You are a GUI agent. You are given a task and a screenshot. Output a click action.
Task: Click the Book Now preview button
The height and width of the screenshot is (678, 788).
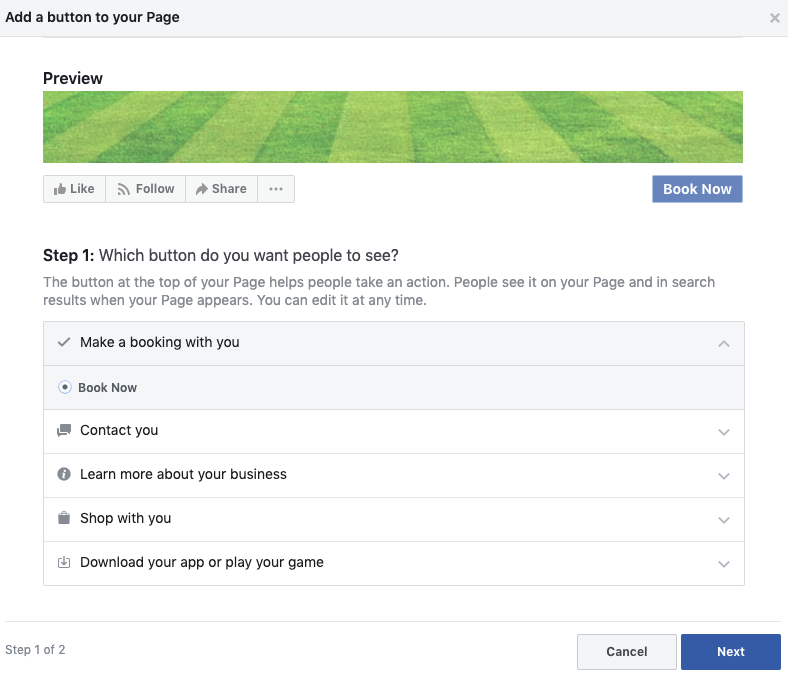[697, 189]
